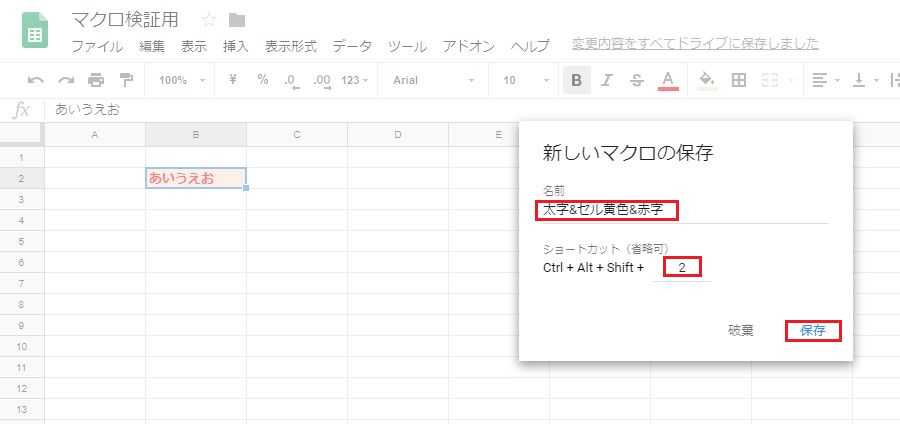Image resolution: width=900 pixels, height=424 pixels.
Task: Open the font size 10 dropdown
Action: pos(526,80)
